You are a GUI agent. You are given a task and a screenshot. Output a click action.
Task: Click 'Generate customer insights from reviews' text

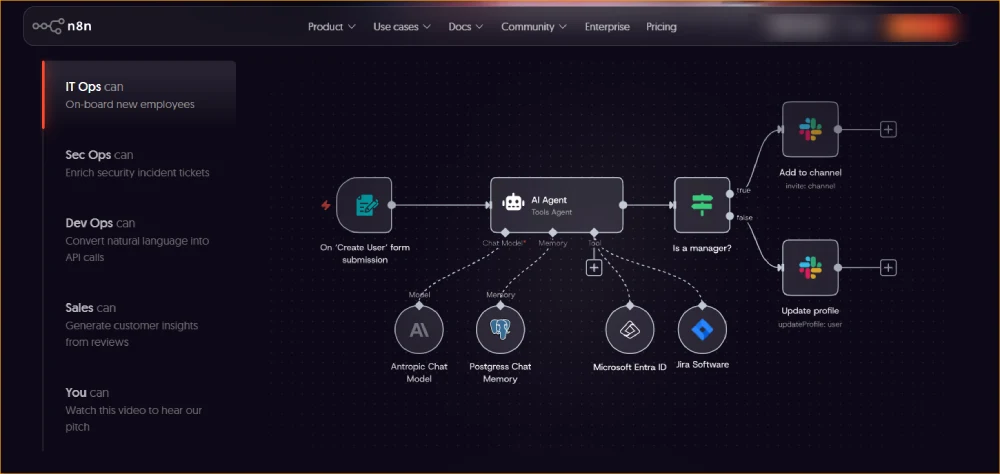[132, 334]
